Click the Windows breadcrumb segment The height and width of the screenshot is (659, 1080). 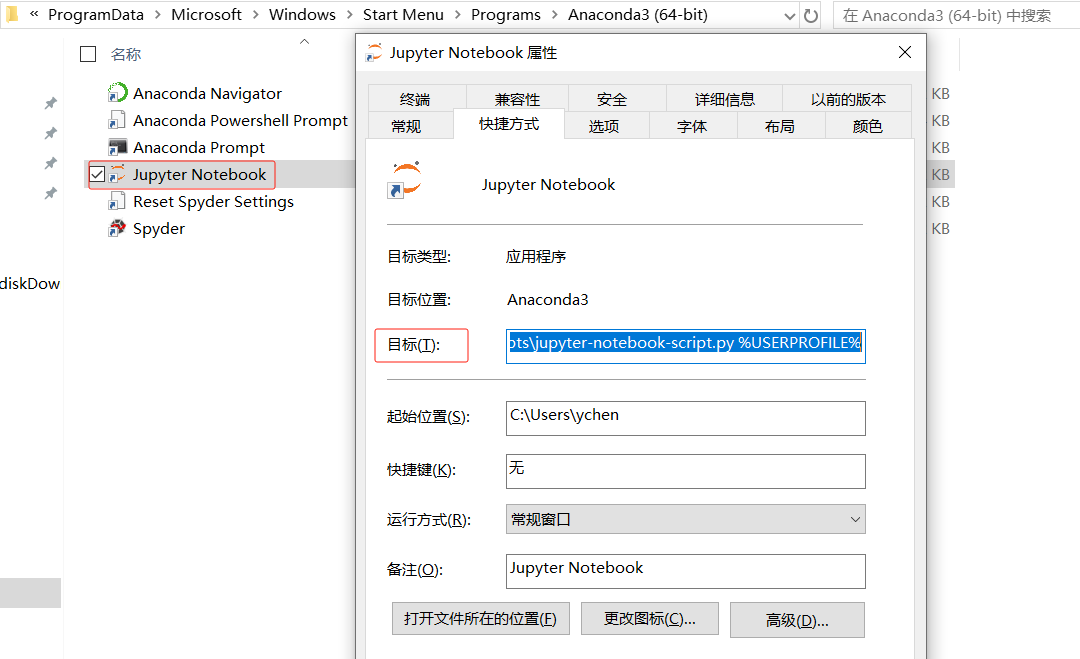click(302, 14)
